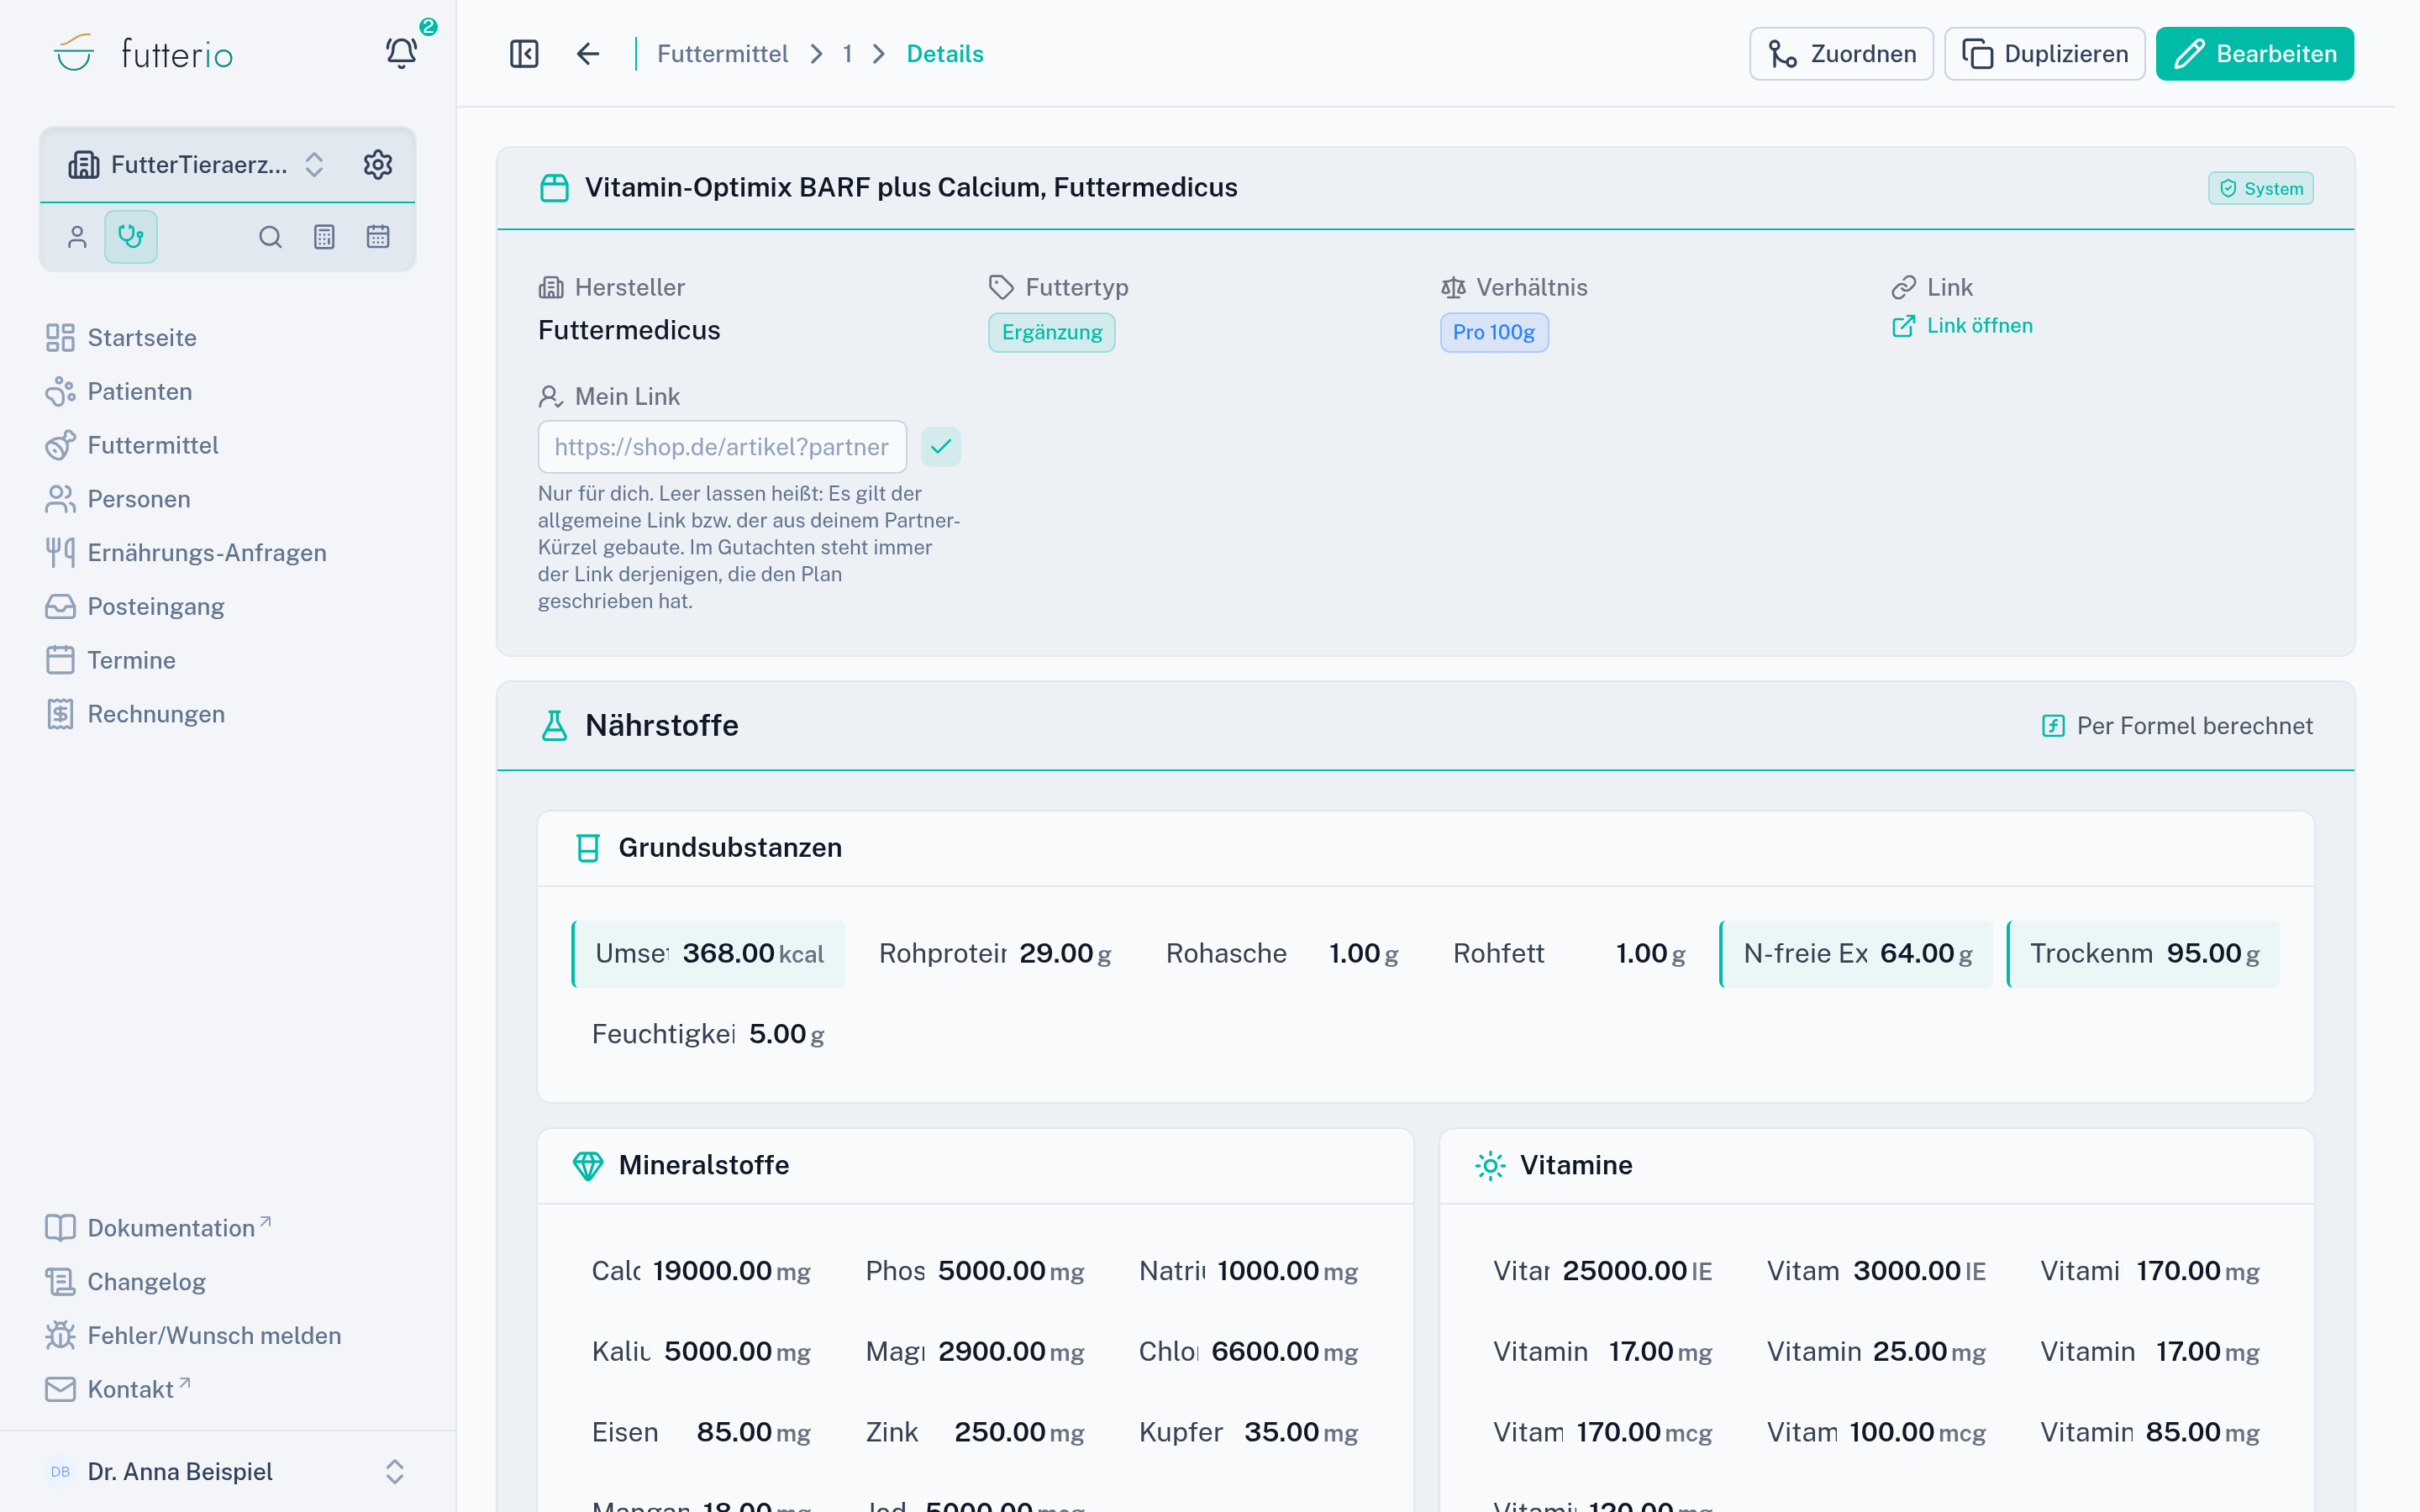Click the Link chain icon
2420x1512 pixels.
pyautogui.click(x=1903, y=288)
